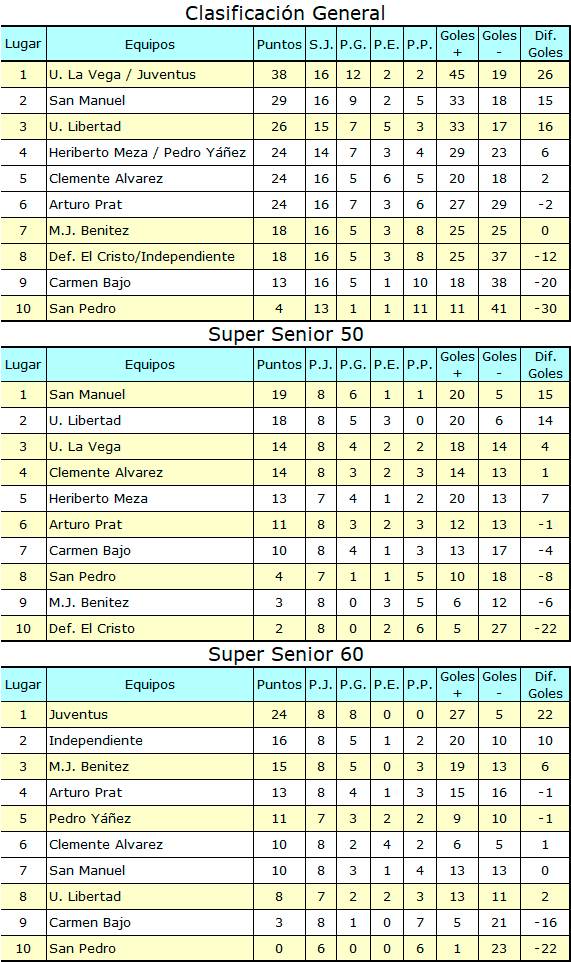Click San Manuel in Clasificación General table
The width and height of the screenshot is (571, 962).
coord(87,101)
